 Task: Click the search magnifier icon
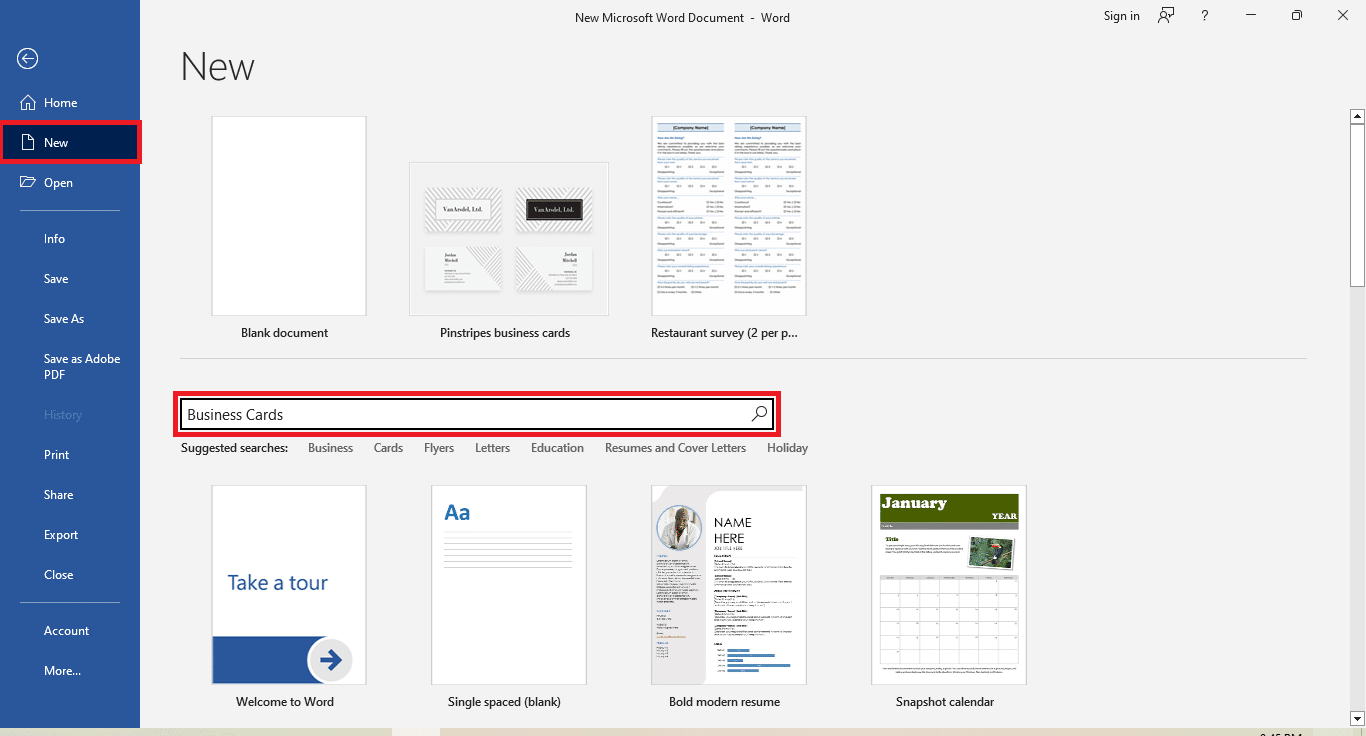coord(759,414)
